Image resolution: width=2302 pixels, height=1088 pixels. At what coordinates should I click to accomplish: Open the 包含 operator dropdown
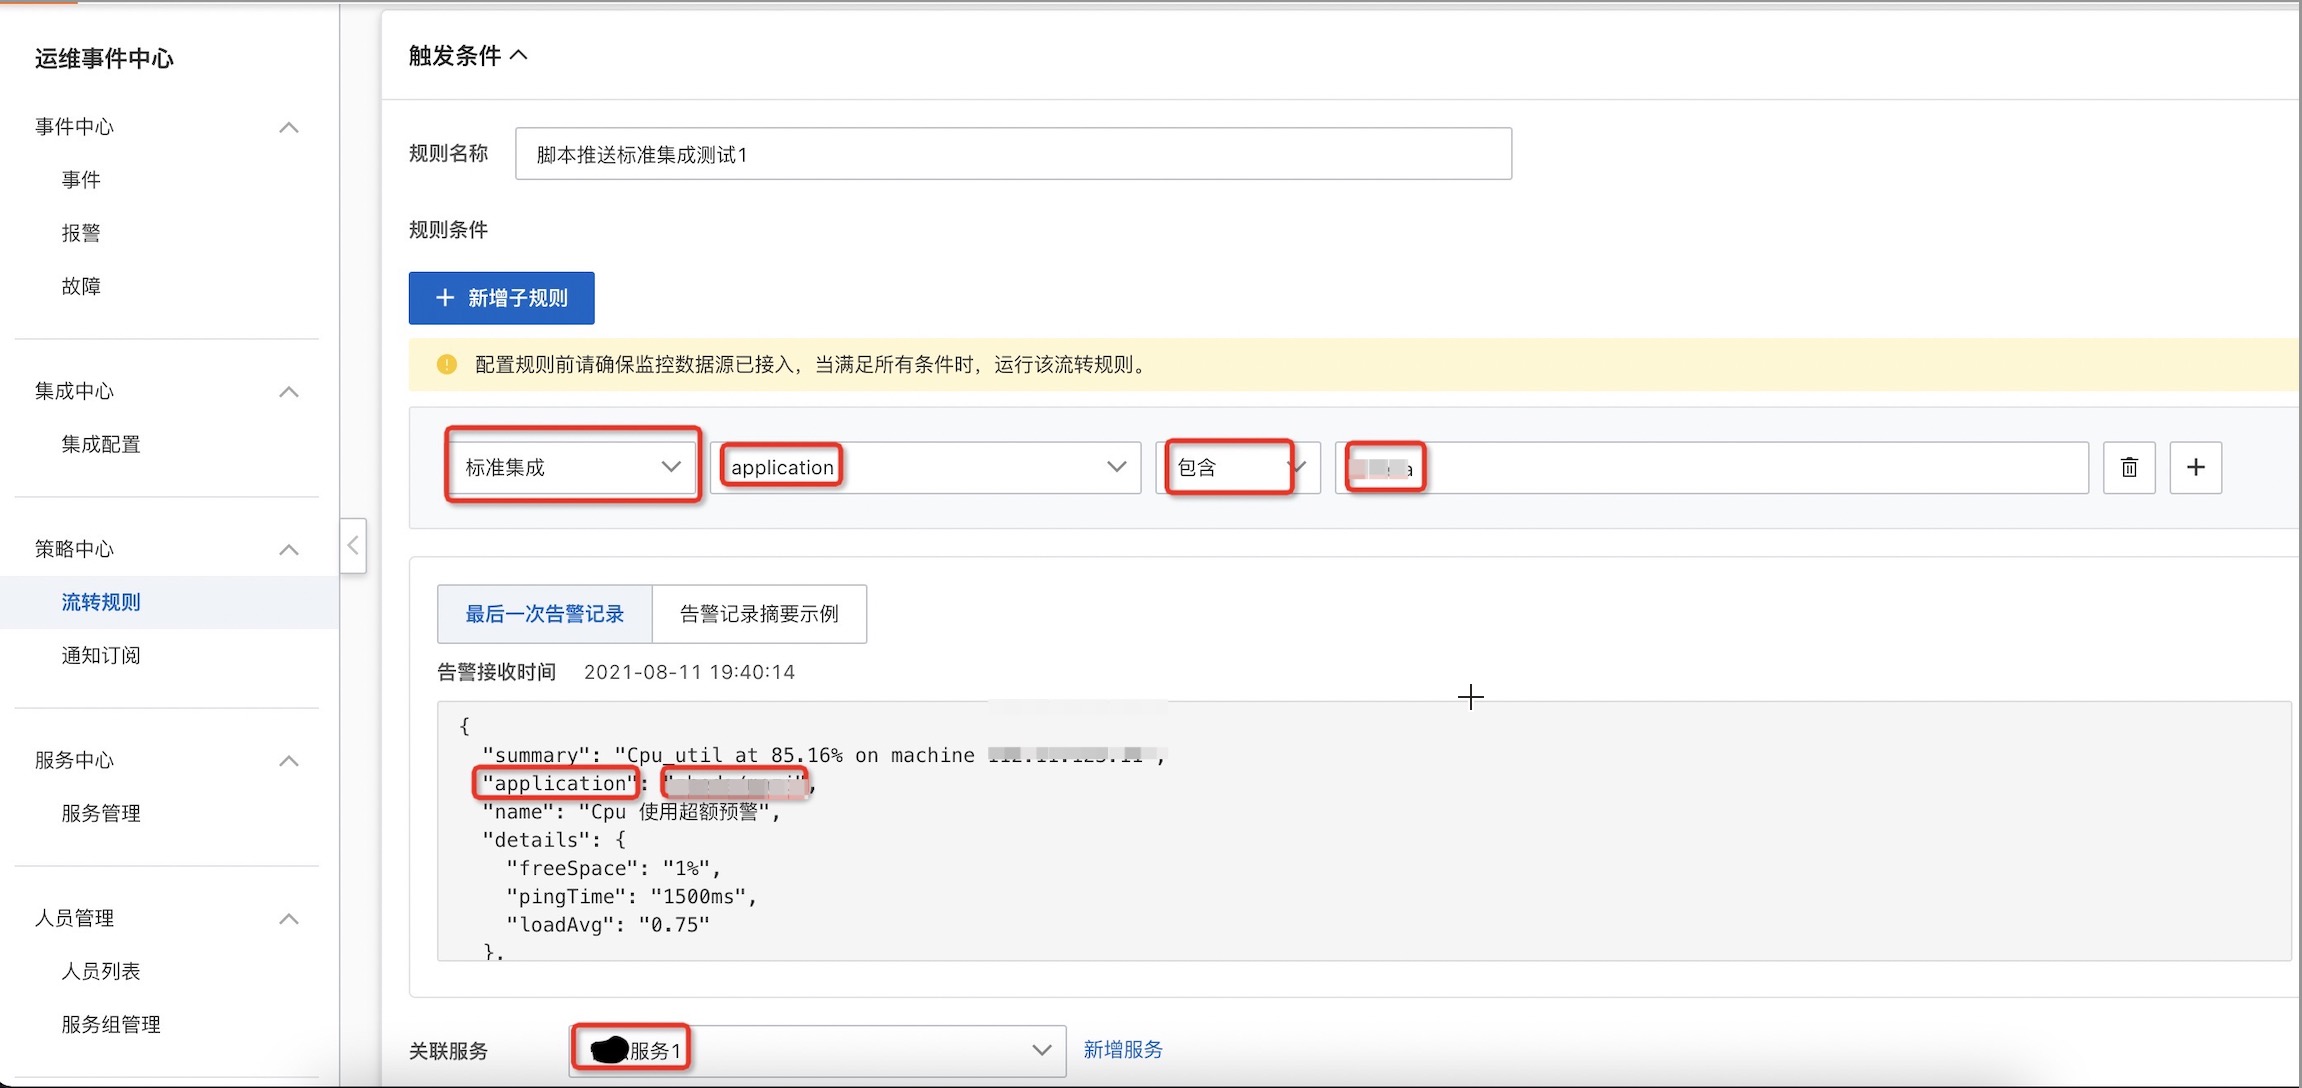point(1238,467)
